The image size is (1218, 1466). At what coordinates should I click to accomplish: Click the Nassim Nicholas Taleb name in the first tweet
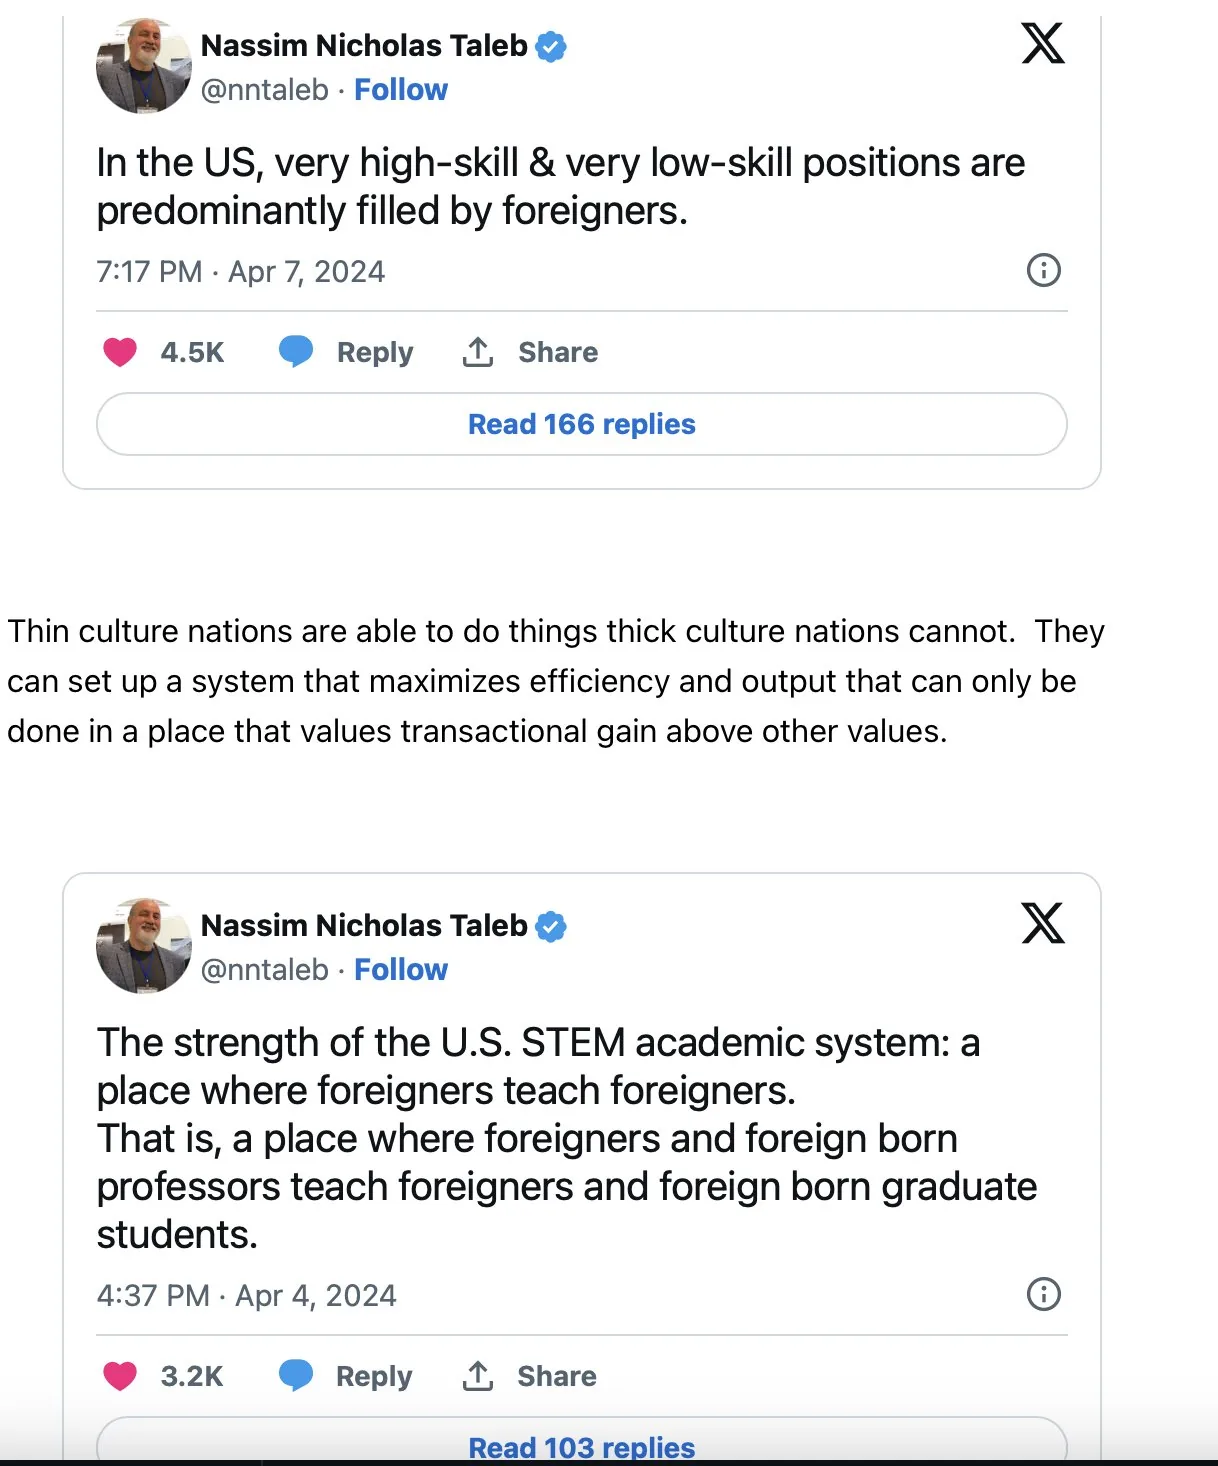click(364, 46)
